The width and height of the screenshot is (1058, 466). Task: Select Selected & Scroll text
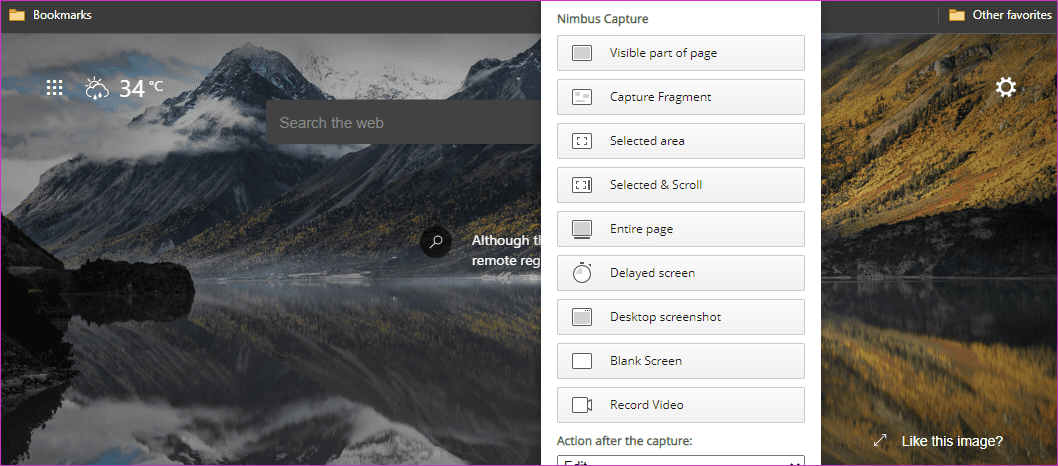pyautogui.click(x=656, y=185)
